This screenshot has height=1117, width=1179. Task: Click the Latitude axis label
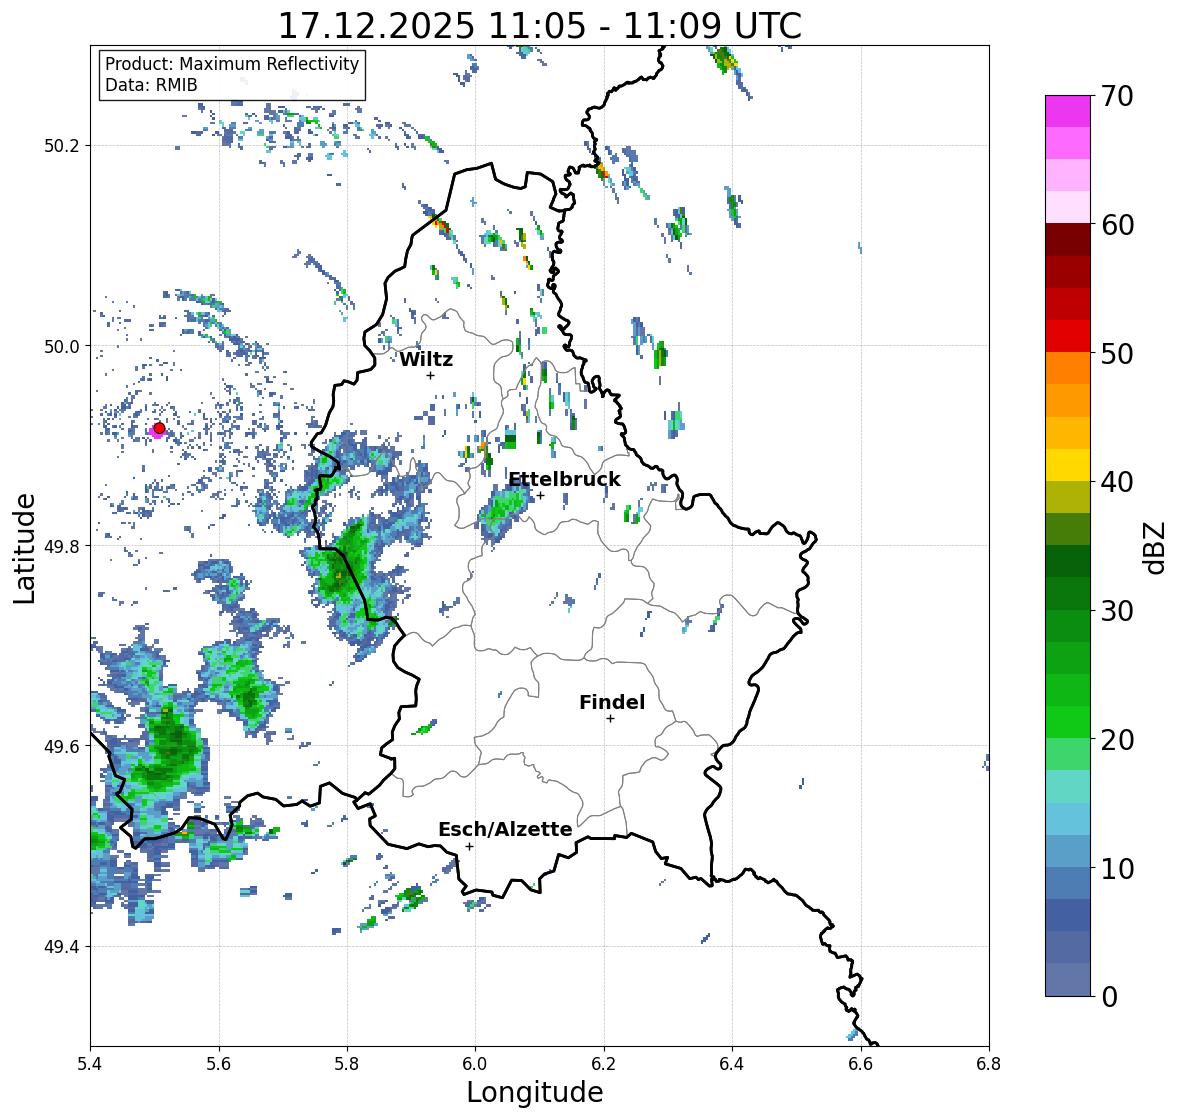click(24, 548)
